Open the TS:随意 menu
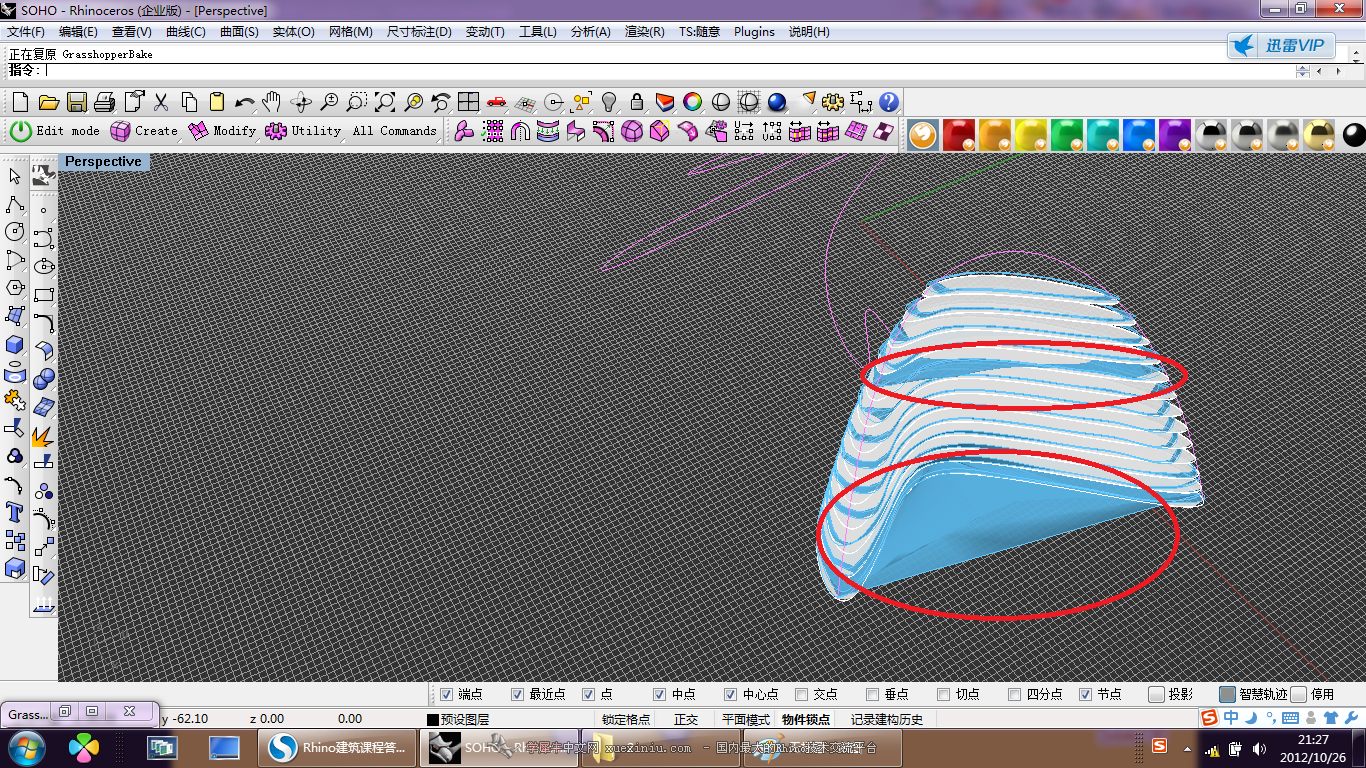This screenshot has height=768, width=1366. click(x=699, y=32)
